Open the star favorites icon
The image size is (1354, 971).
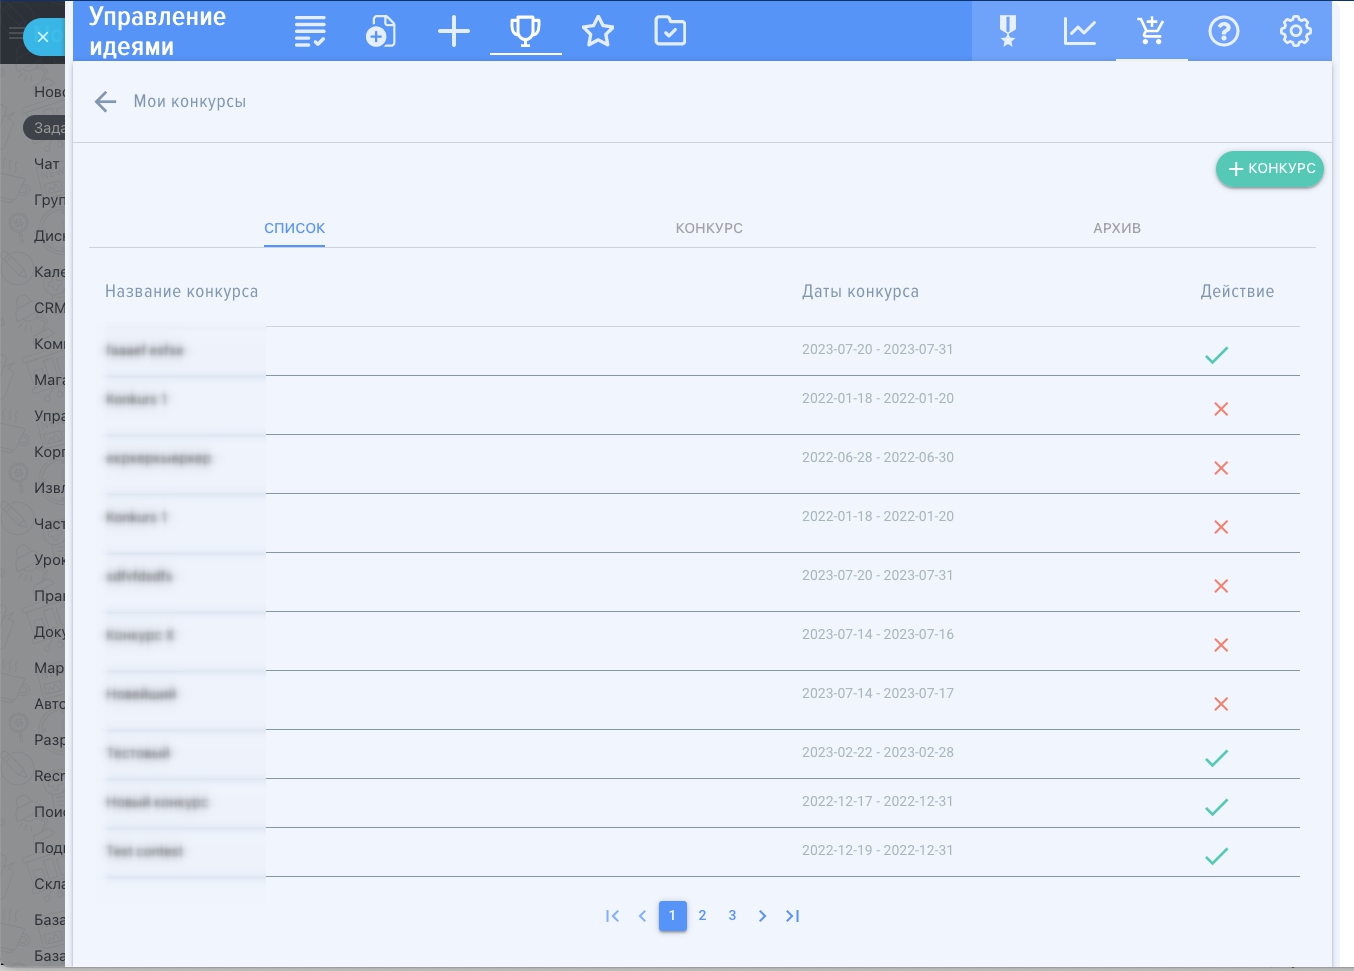coord(598,32)
